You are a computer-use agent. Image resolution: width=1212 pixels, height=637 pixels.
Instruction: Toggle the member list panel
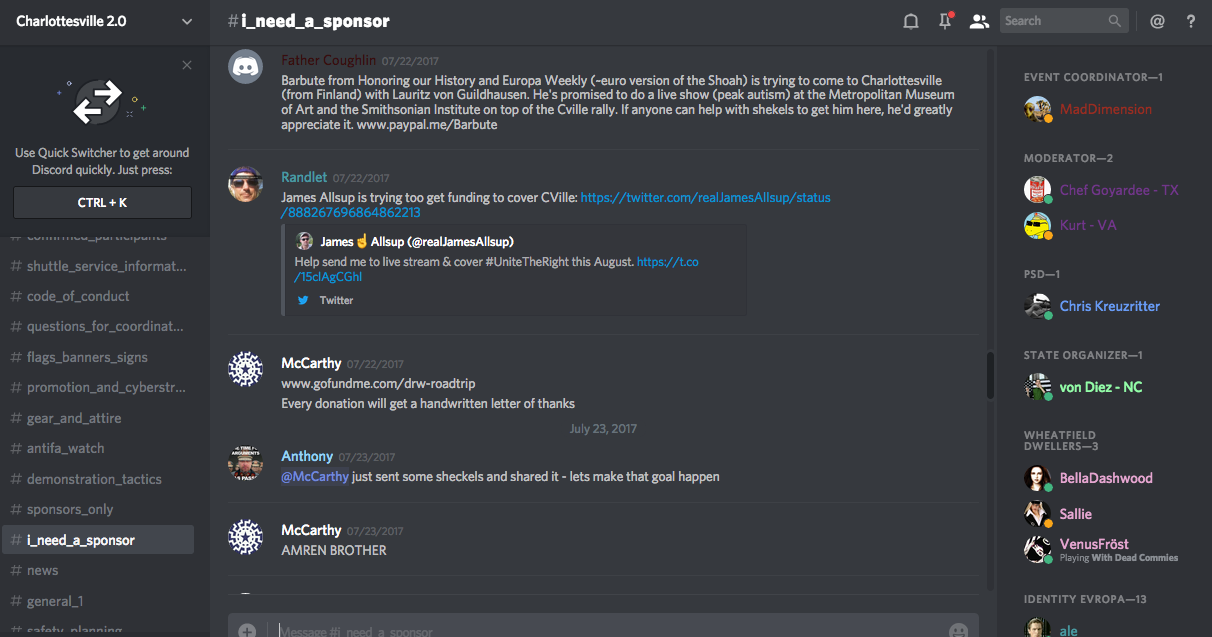(x=979, y=21)
